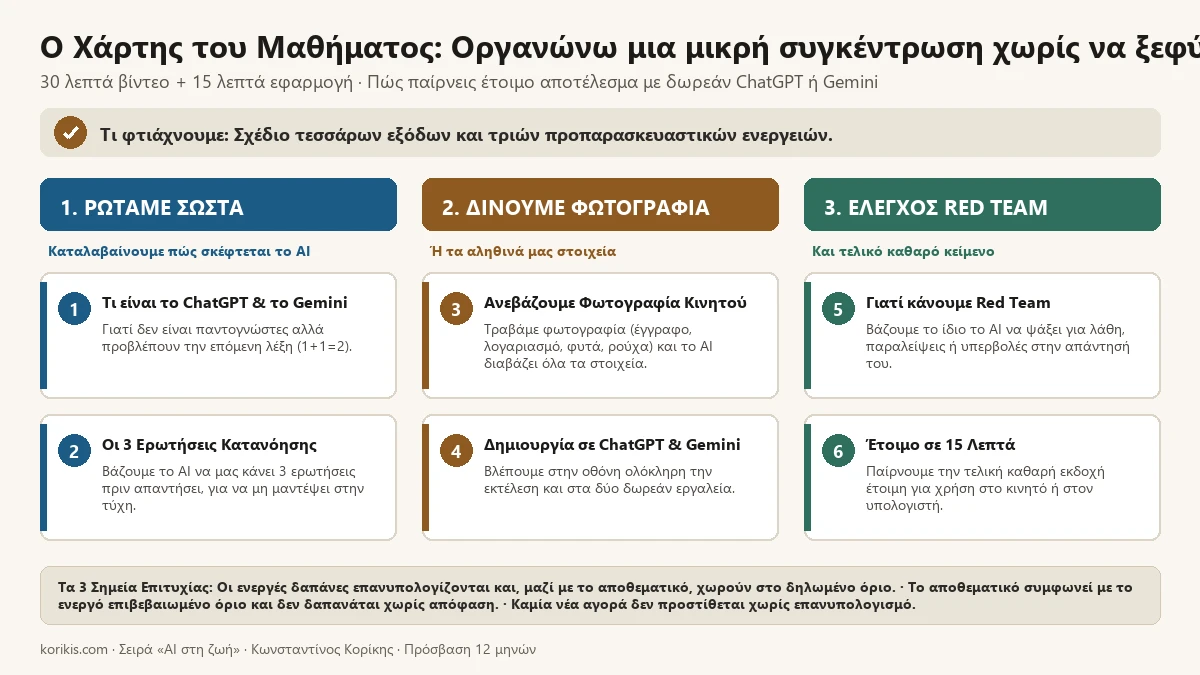Click the number 5 circle badge
The width and height of the screenshot is (1200, 675).
[838, 309]
